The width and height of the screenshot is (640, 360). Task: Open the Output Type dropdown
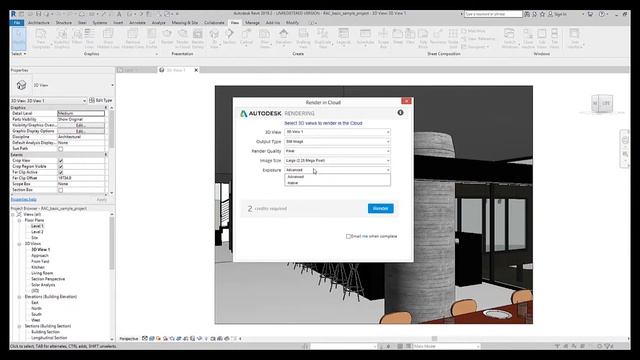pos(337,142)
